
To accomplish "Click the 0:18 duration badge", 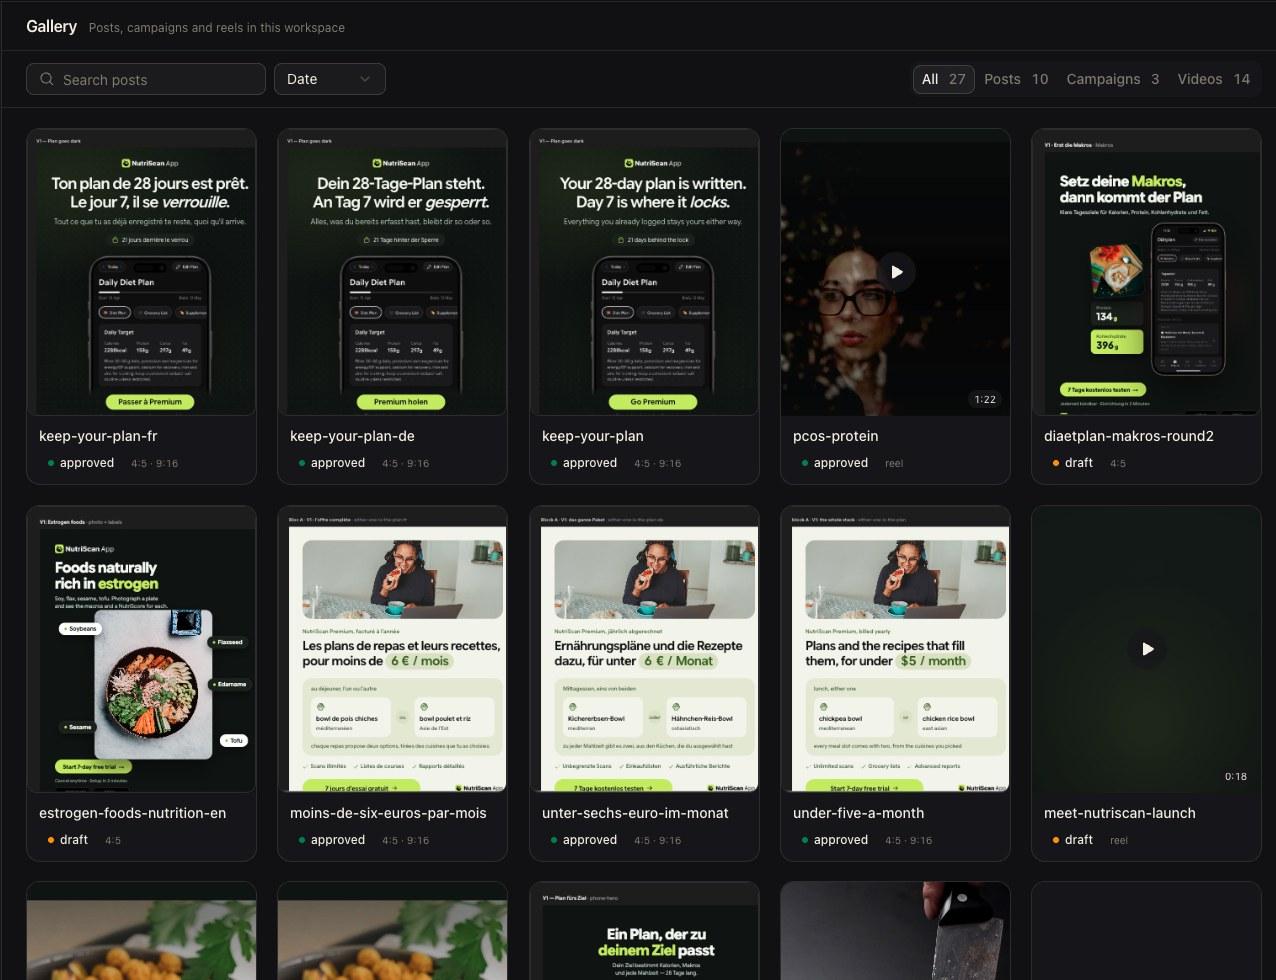I will pyautogui.click(x=1236, y=776).
